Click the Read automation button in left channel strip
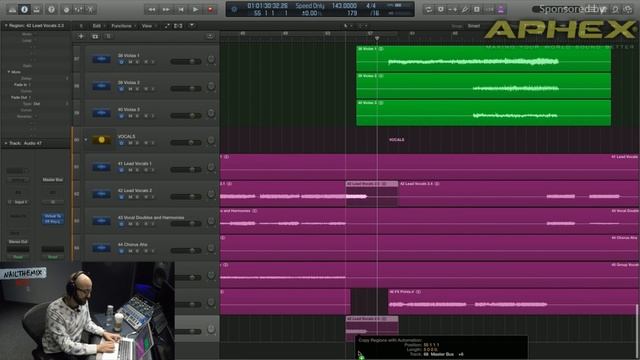This screenshot has height=360, width=640. tap(18, 257)
